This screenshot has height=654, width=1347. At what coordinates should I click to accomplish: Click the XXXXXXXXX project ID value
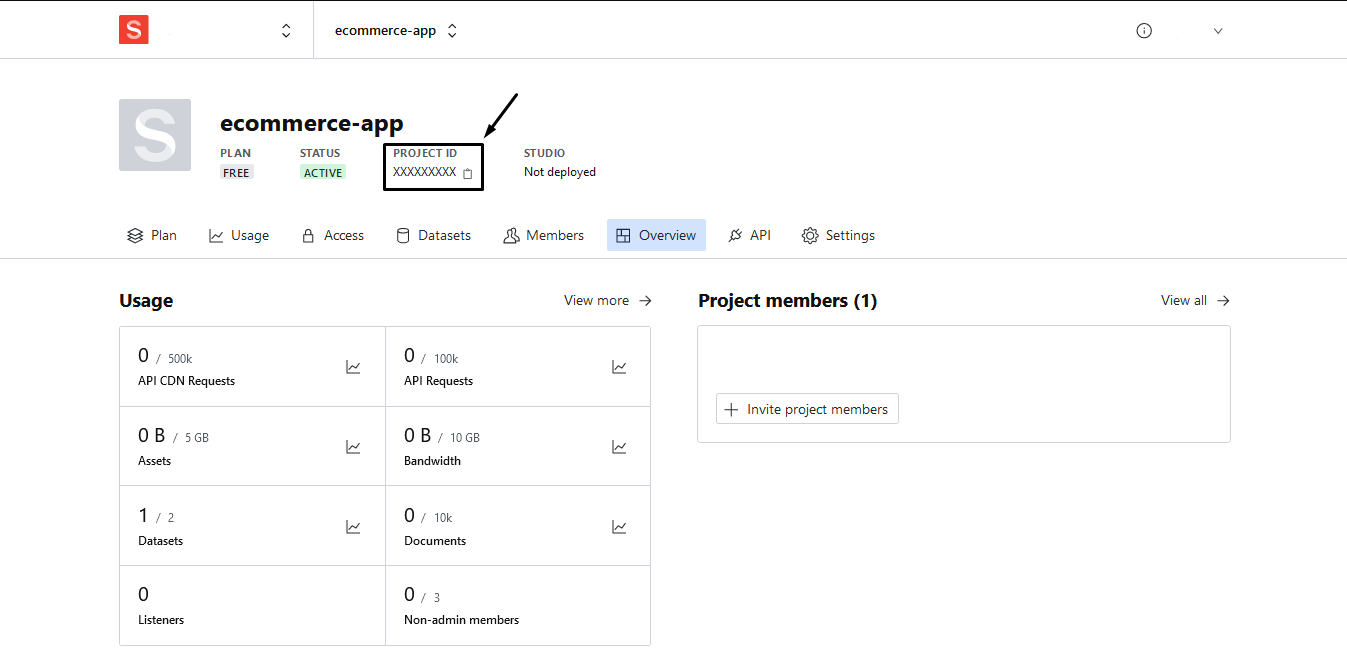424,172
